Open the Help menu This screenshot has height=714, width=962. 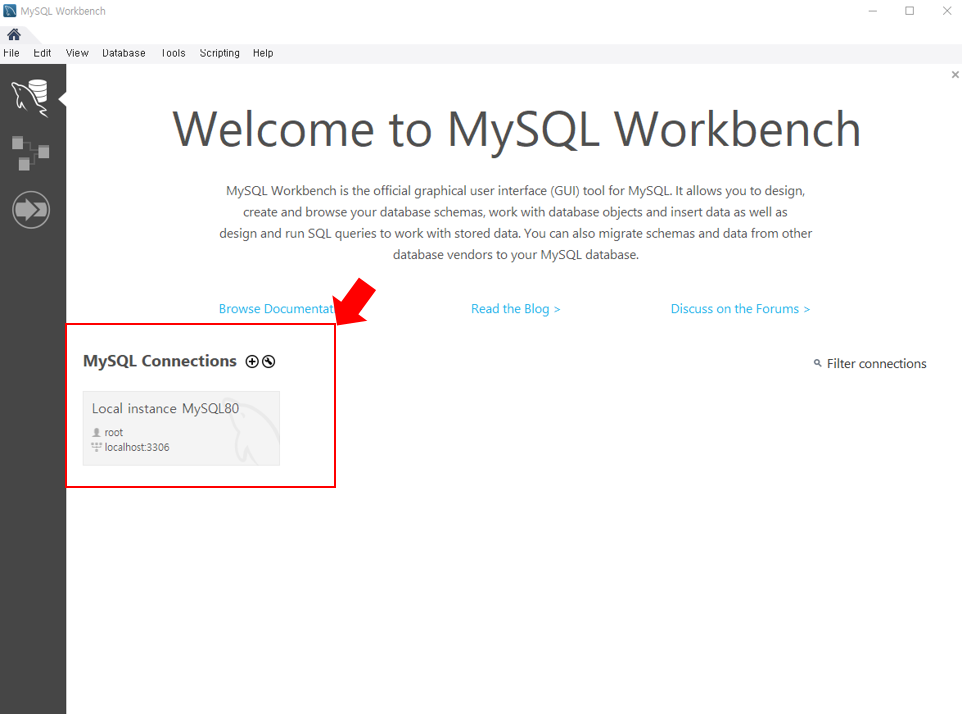(263, 53)
